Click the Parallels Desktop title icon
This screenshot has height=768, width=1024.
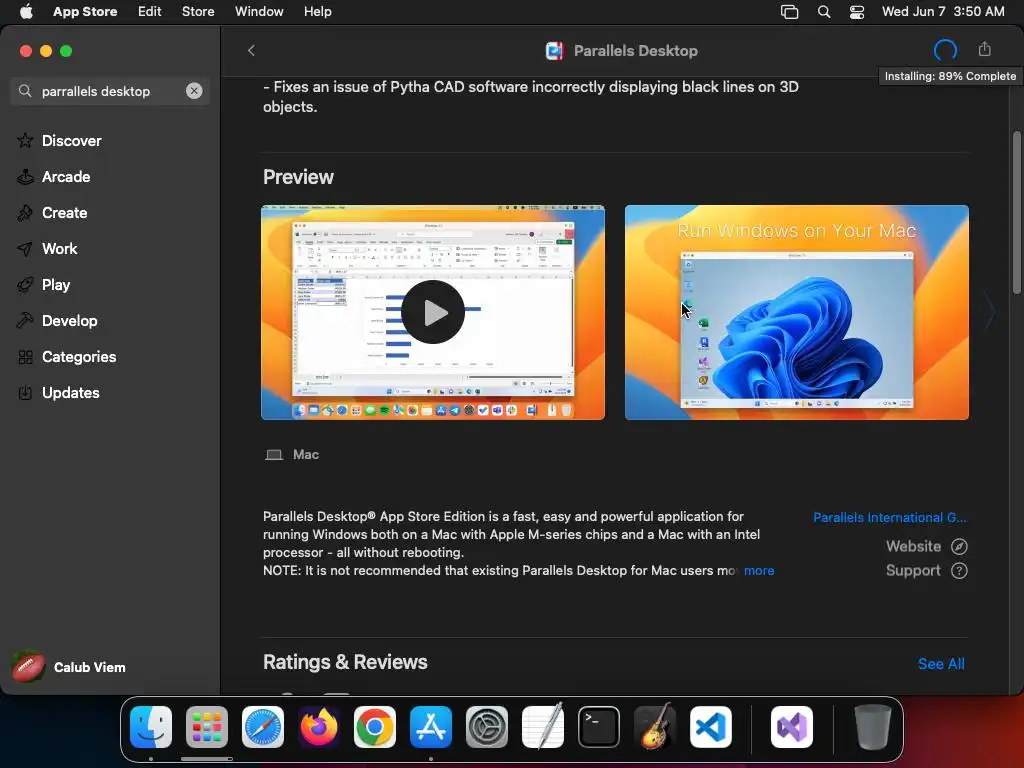554,50
